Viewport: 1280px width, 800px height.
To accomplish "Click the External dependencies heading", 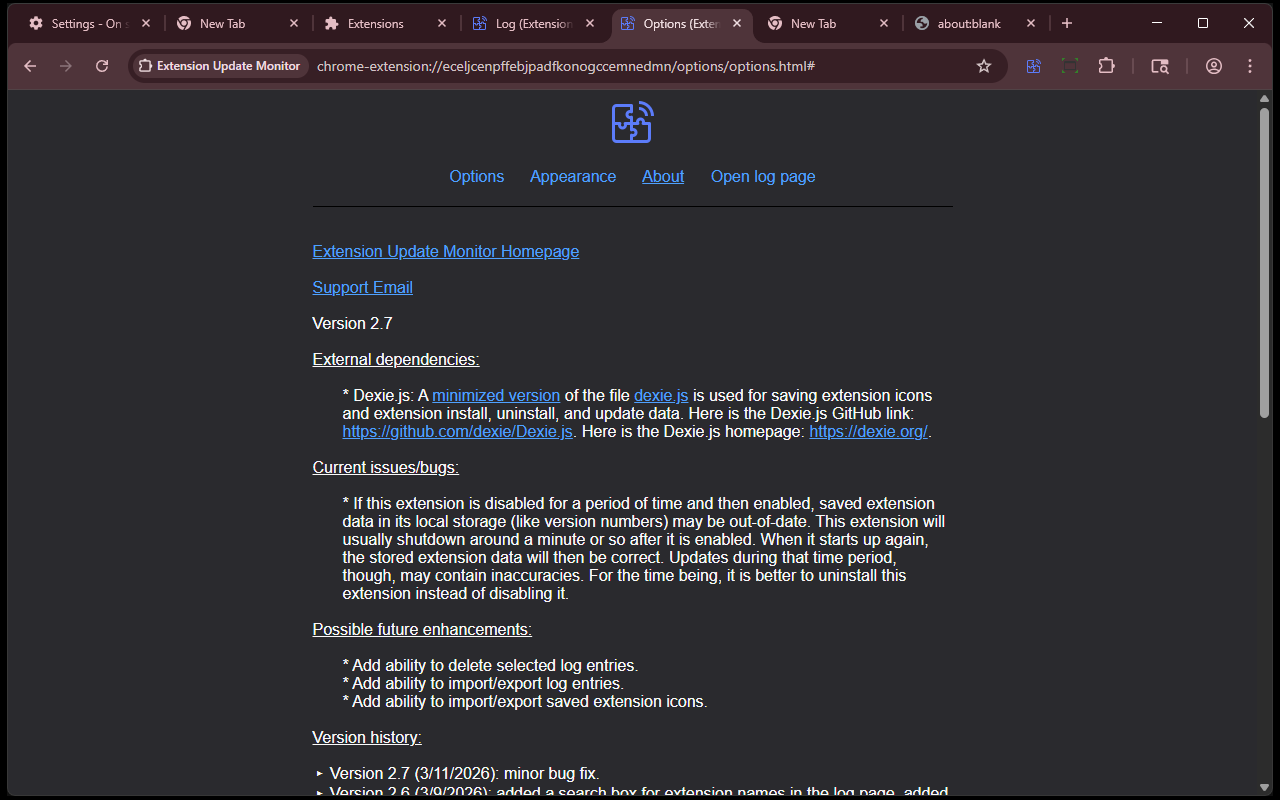I will pos(396,359).
